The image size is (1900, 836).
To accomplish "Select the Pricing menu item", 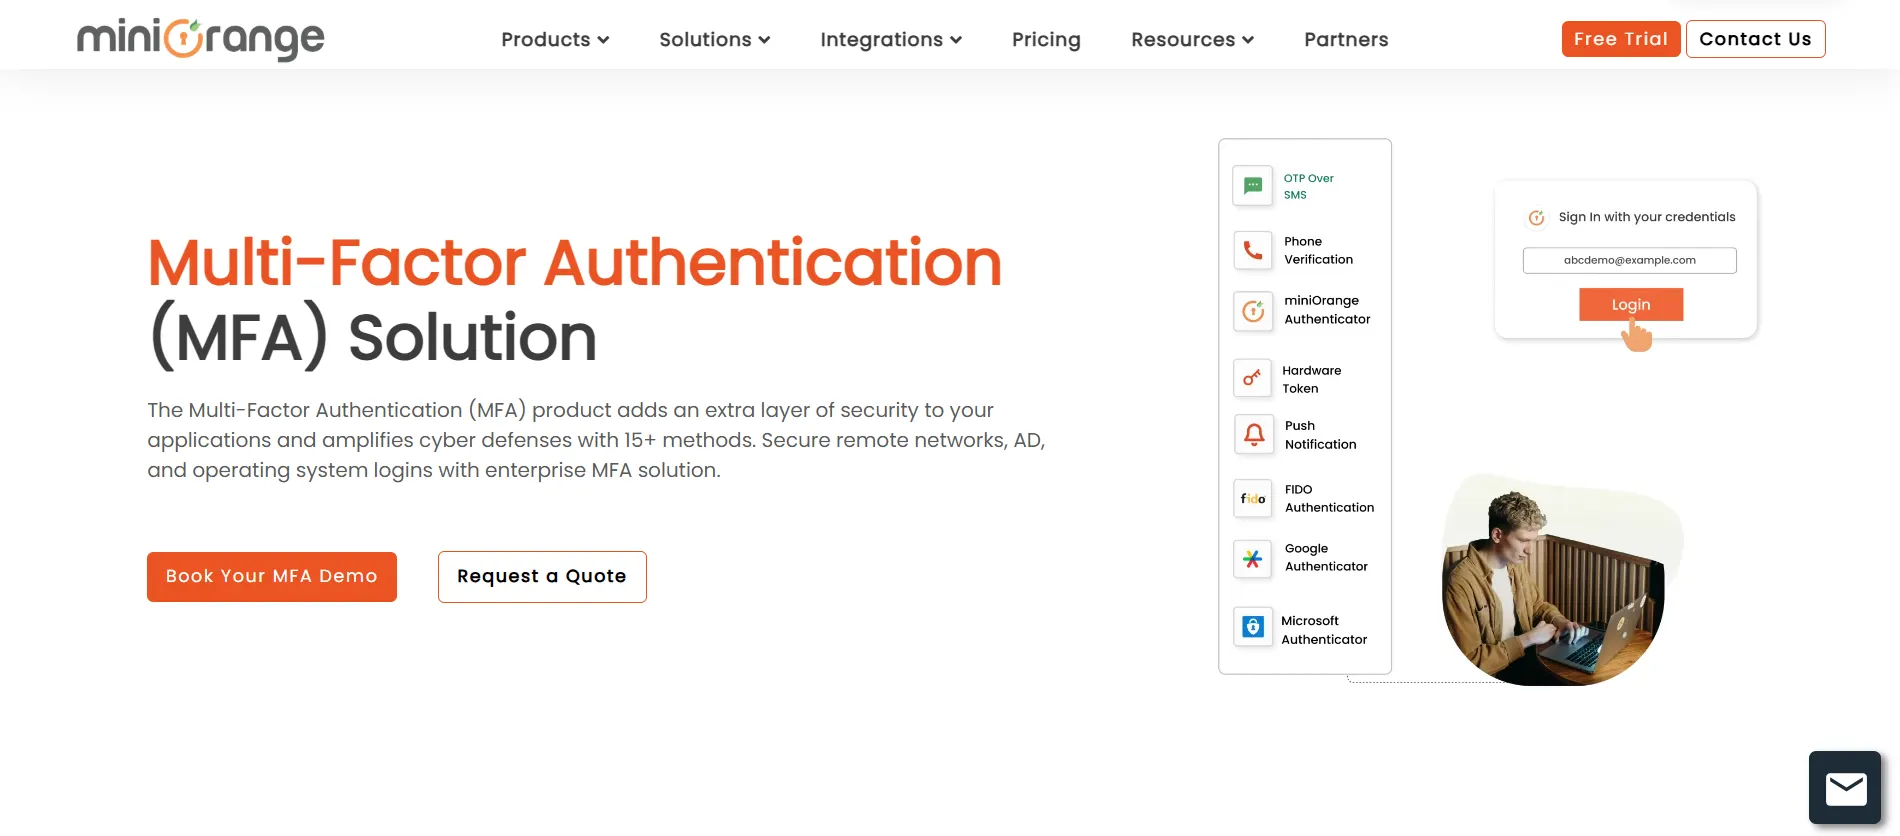I will 1046,39.
